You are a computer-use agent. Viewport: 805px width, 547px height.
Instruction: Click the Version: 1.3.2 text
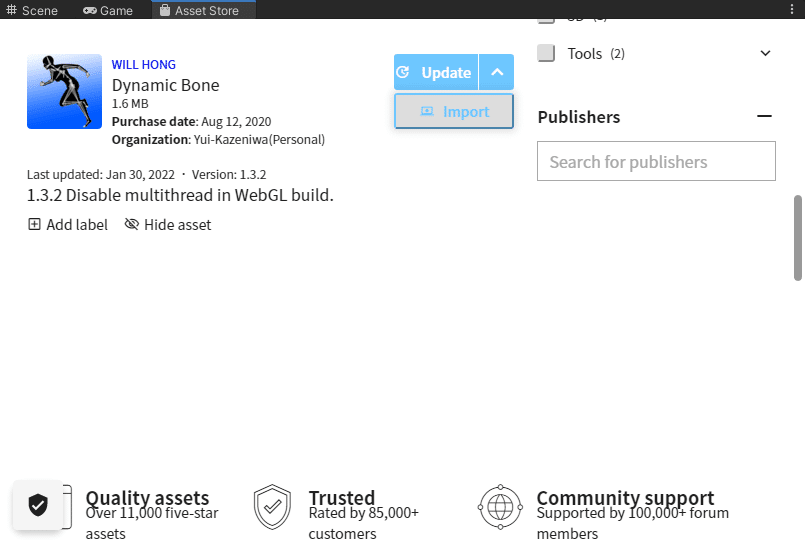click(229, 175)
